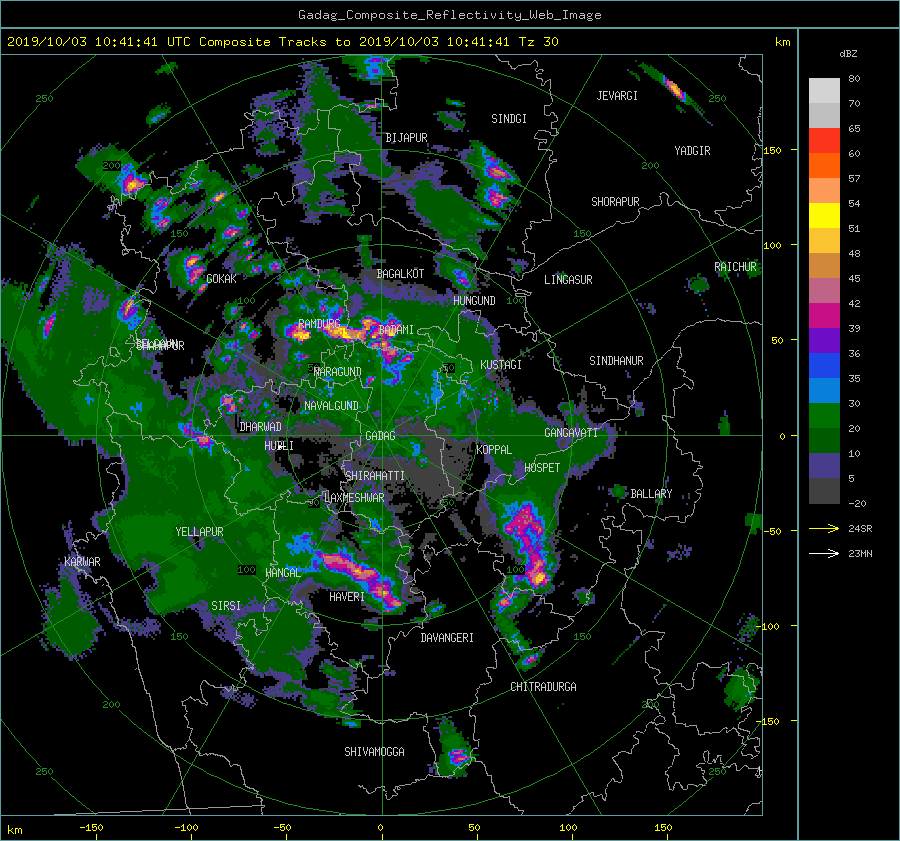The image size is (900, 841).
Task: Click the JEVARGI city label
Action: pyautogui.click(x=617, y=96)
